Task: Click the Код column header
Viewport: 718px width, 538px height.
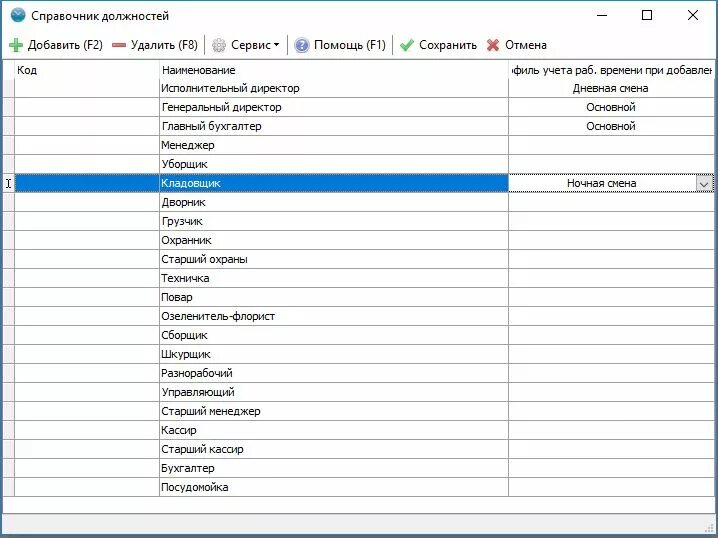Action: tap(87, 70)
